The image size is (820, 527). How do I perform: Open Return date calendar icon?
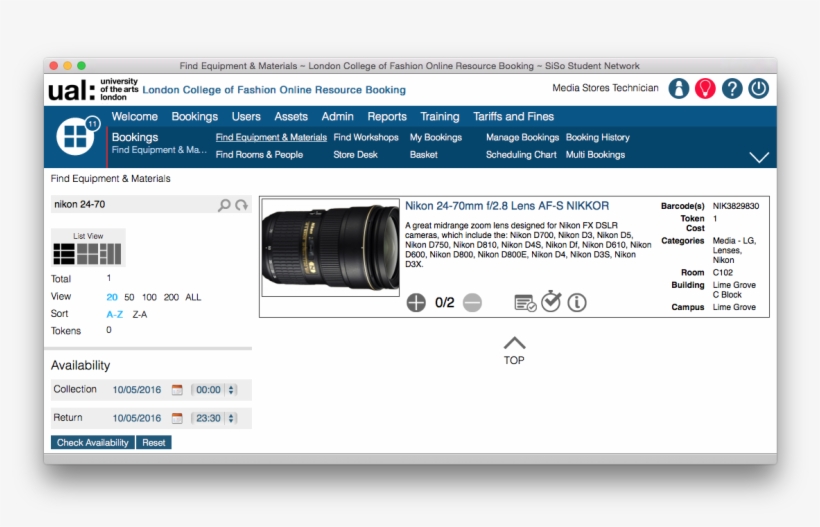(177, 418)
